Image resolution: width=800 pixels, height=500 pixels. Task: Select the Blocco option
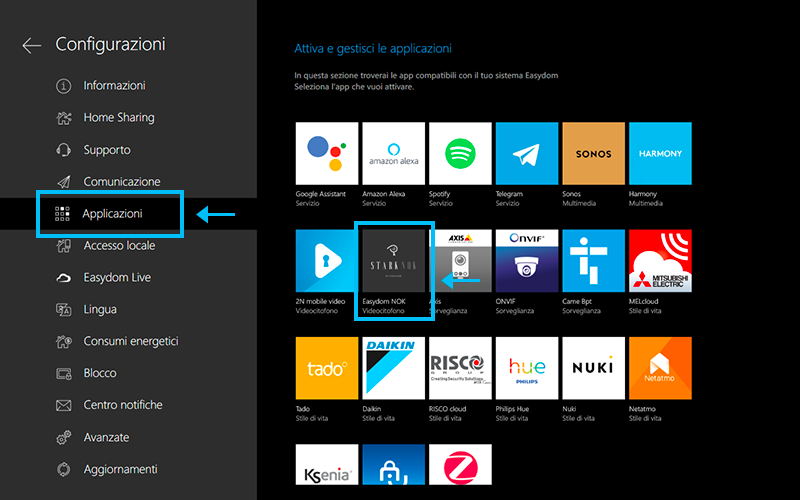point(100,373)
